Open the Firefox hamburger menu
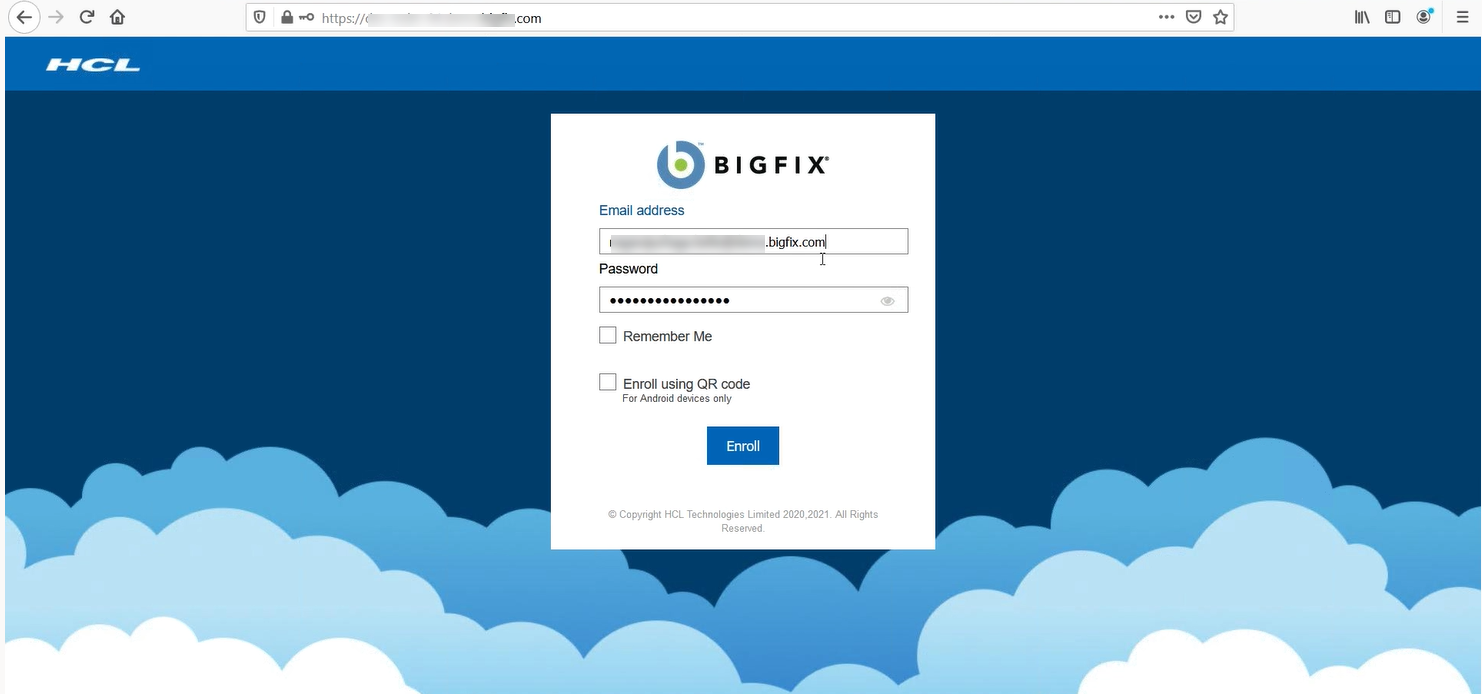Screen dimensions: 1482x694 (1462, 17)
